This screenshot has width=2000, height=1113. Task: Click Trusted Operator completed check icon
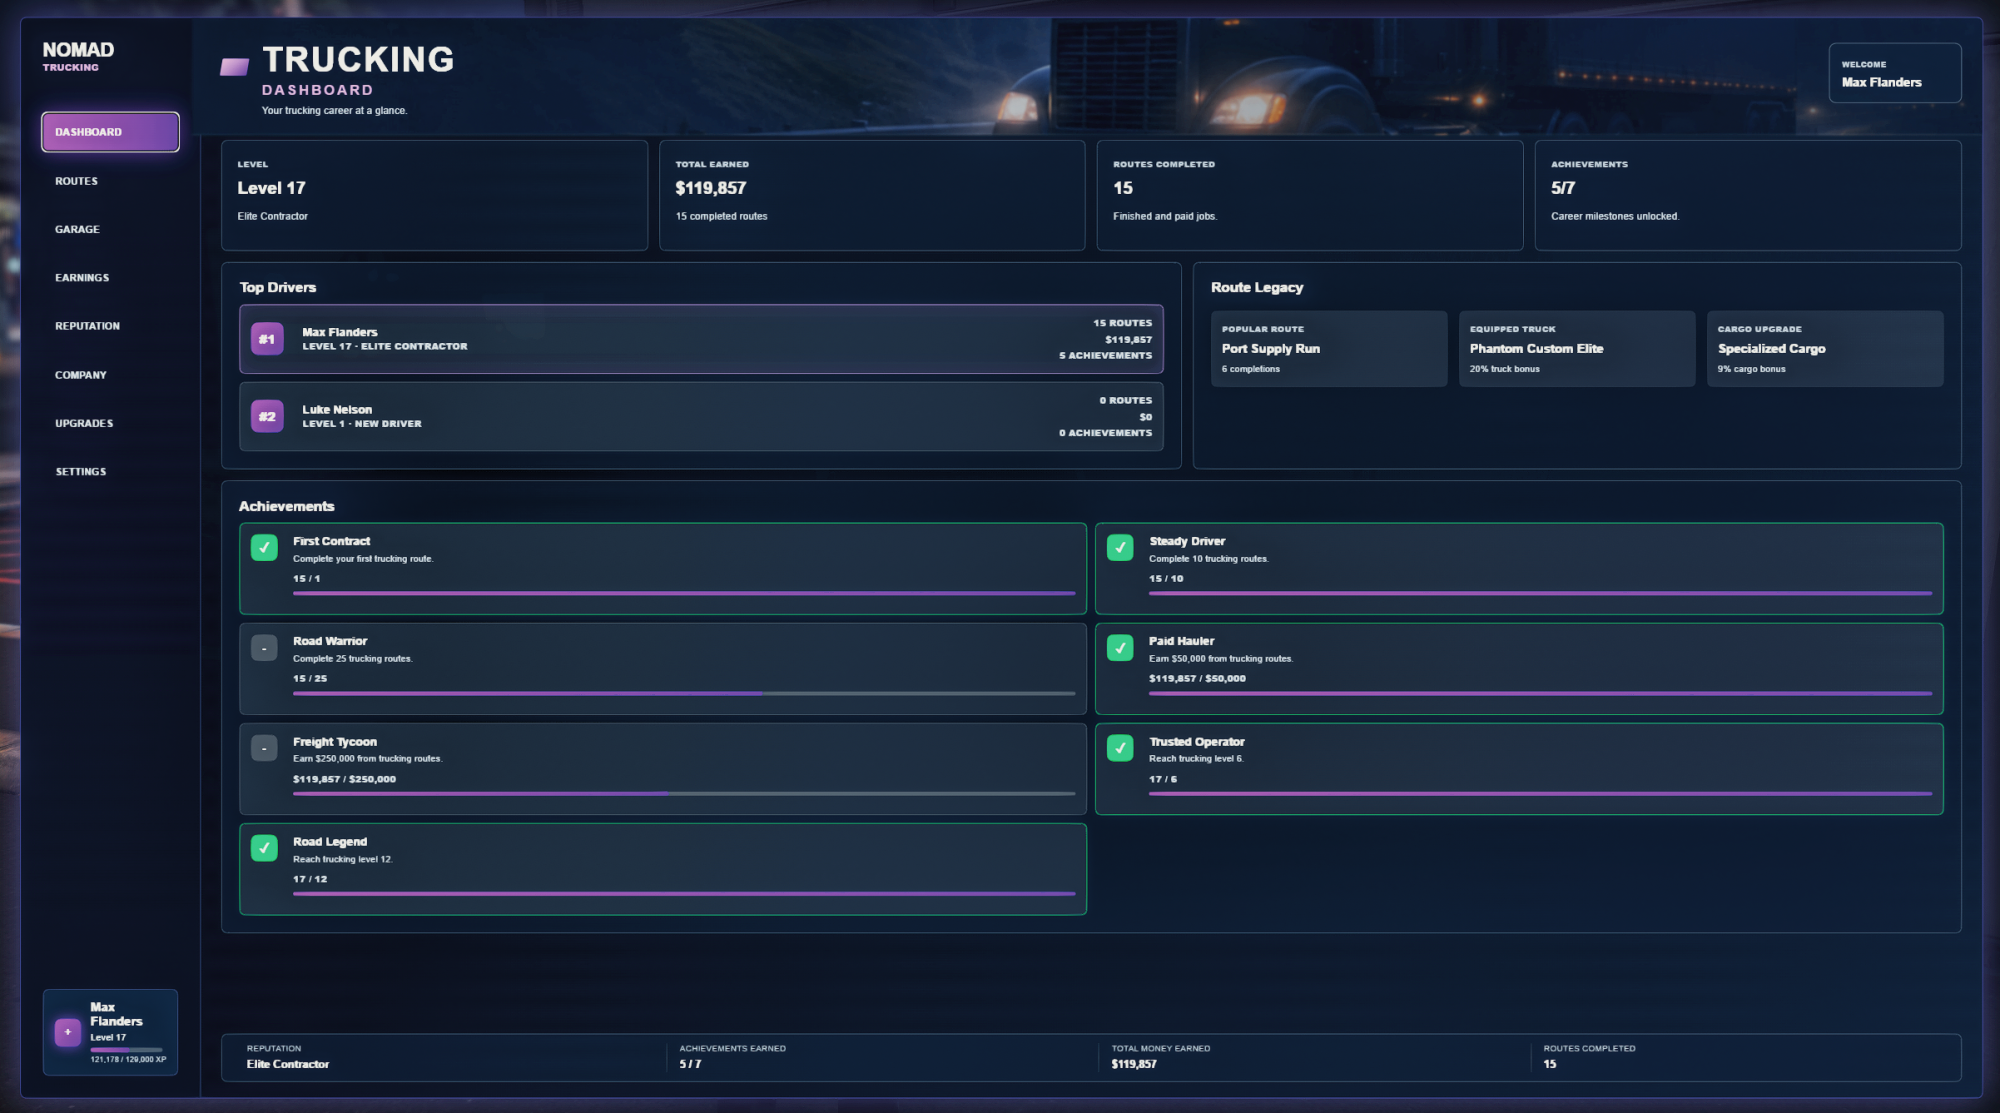tap(1120, 748)
